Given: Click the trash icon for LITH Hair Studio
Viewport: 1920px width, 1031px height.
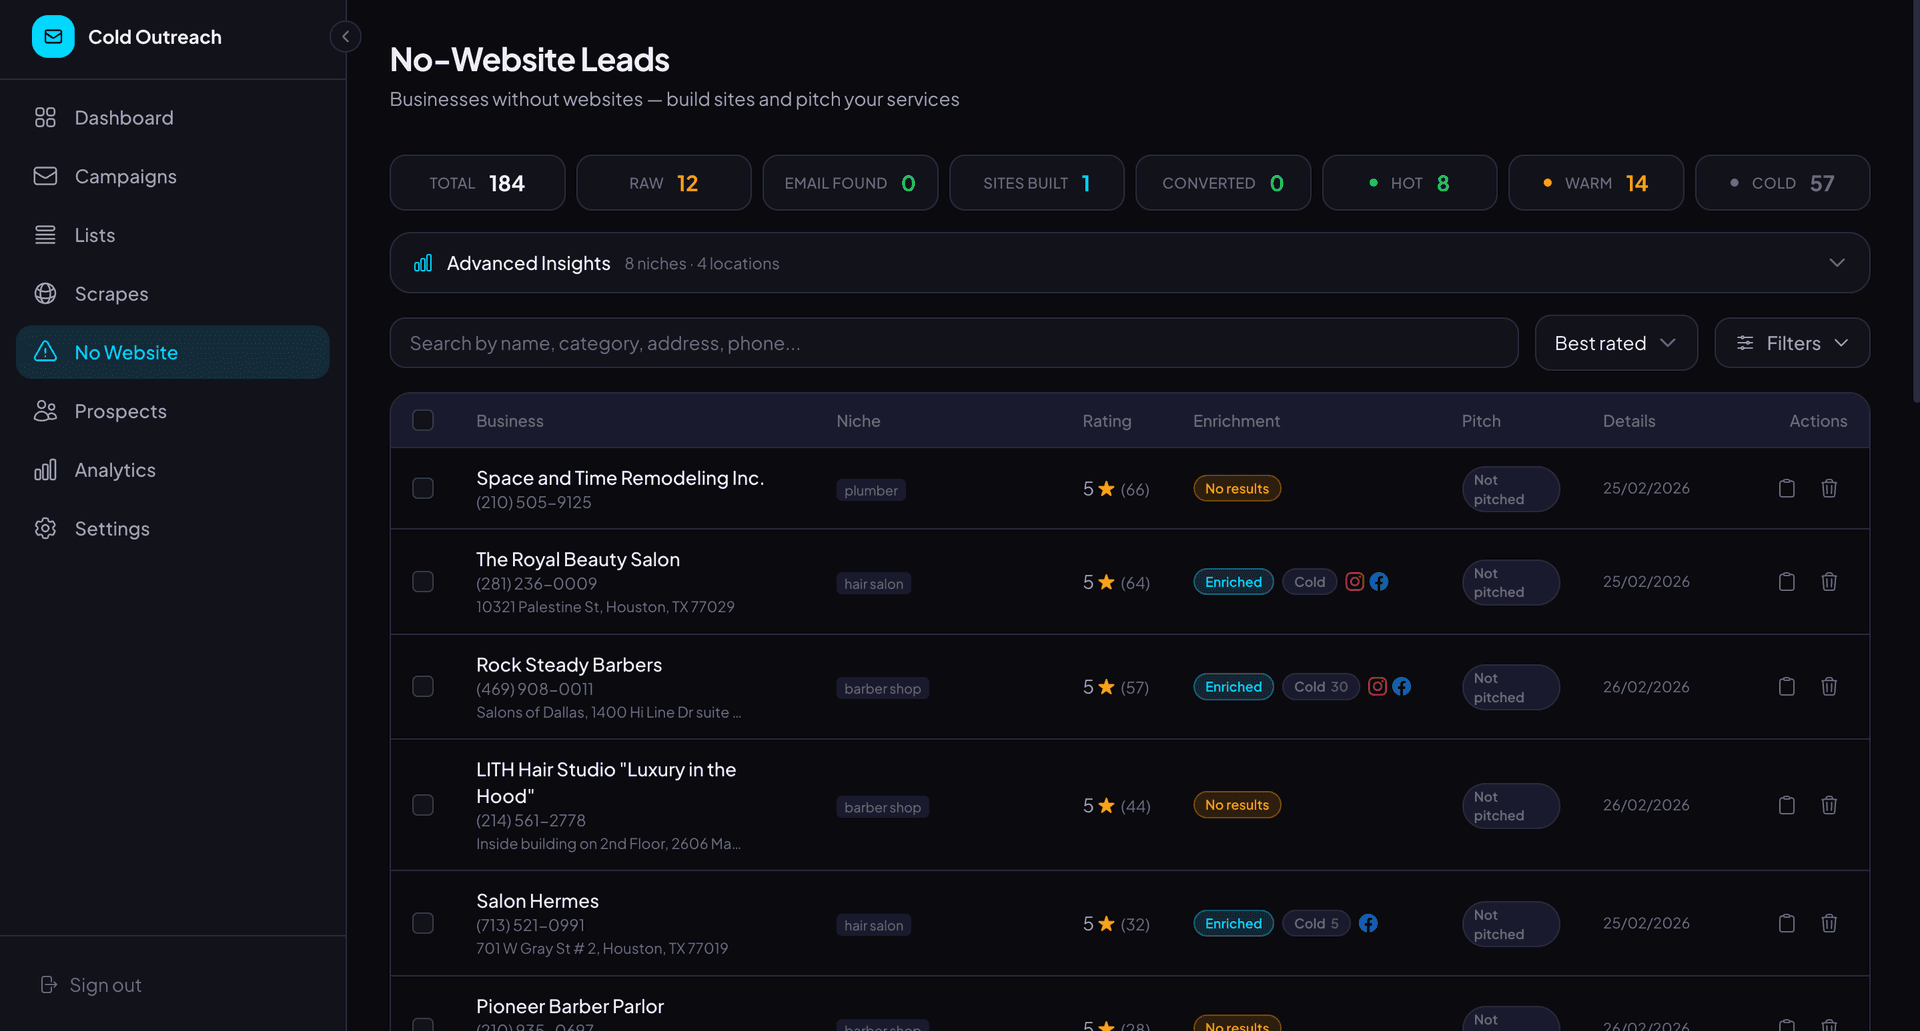Looking at the screenshot, I should tap(1828, 806).
